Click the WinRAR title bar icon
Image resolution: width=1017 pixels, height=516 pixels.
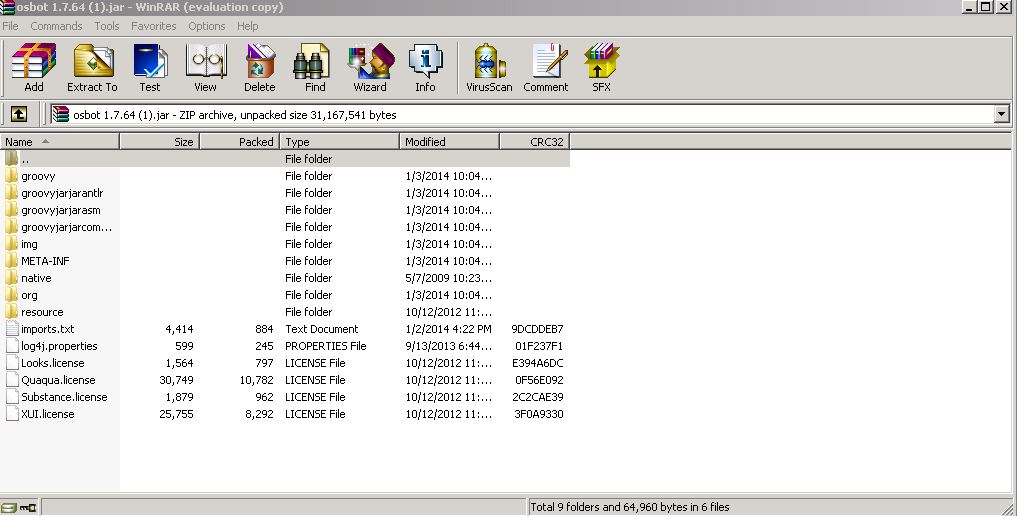coord(7,7)
